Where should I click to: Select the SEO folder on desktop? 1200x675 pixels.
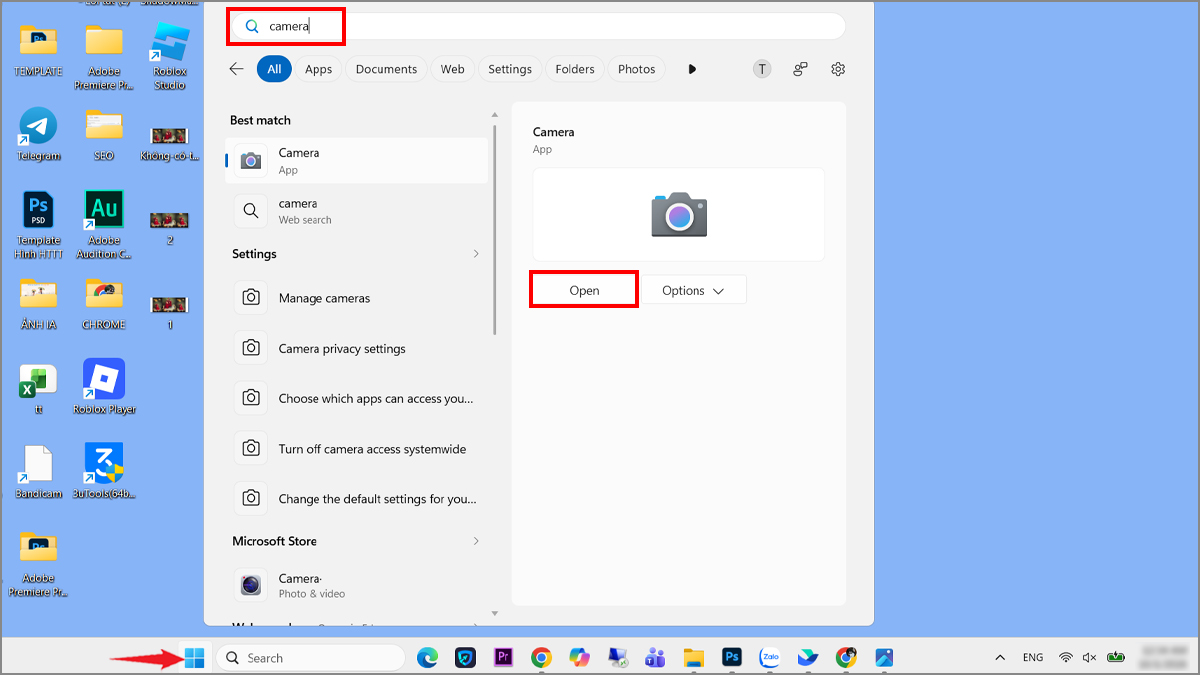click(104, 134)
